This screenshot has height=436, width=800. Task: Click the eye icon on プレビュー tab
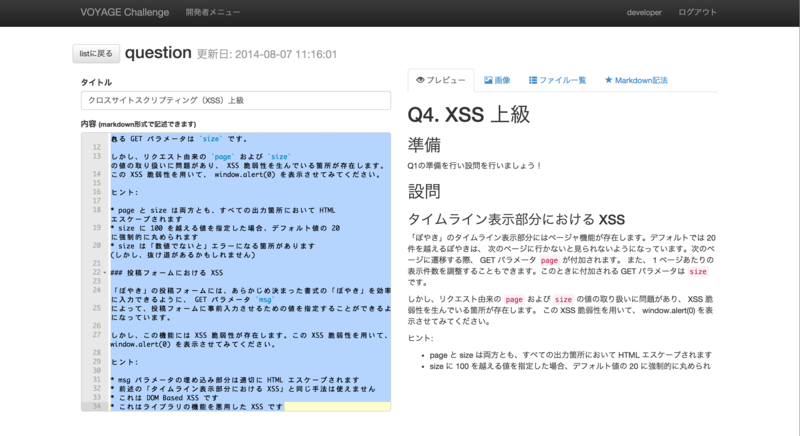pyautogui.click(x=420, y=80)
